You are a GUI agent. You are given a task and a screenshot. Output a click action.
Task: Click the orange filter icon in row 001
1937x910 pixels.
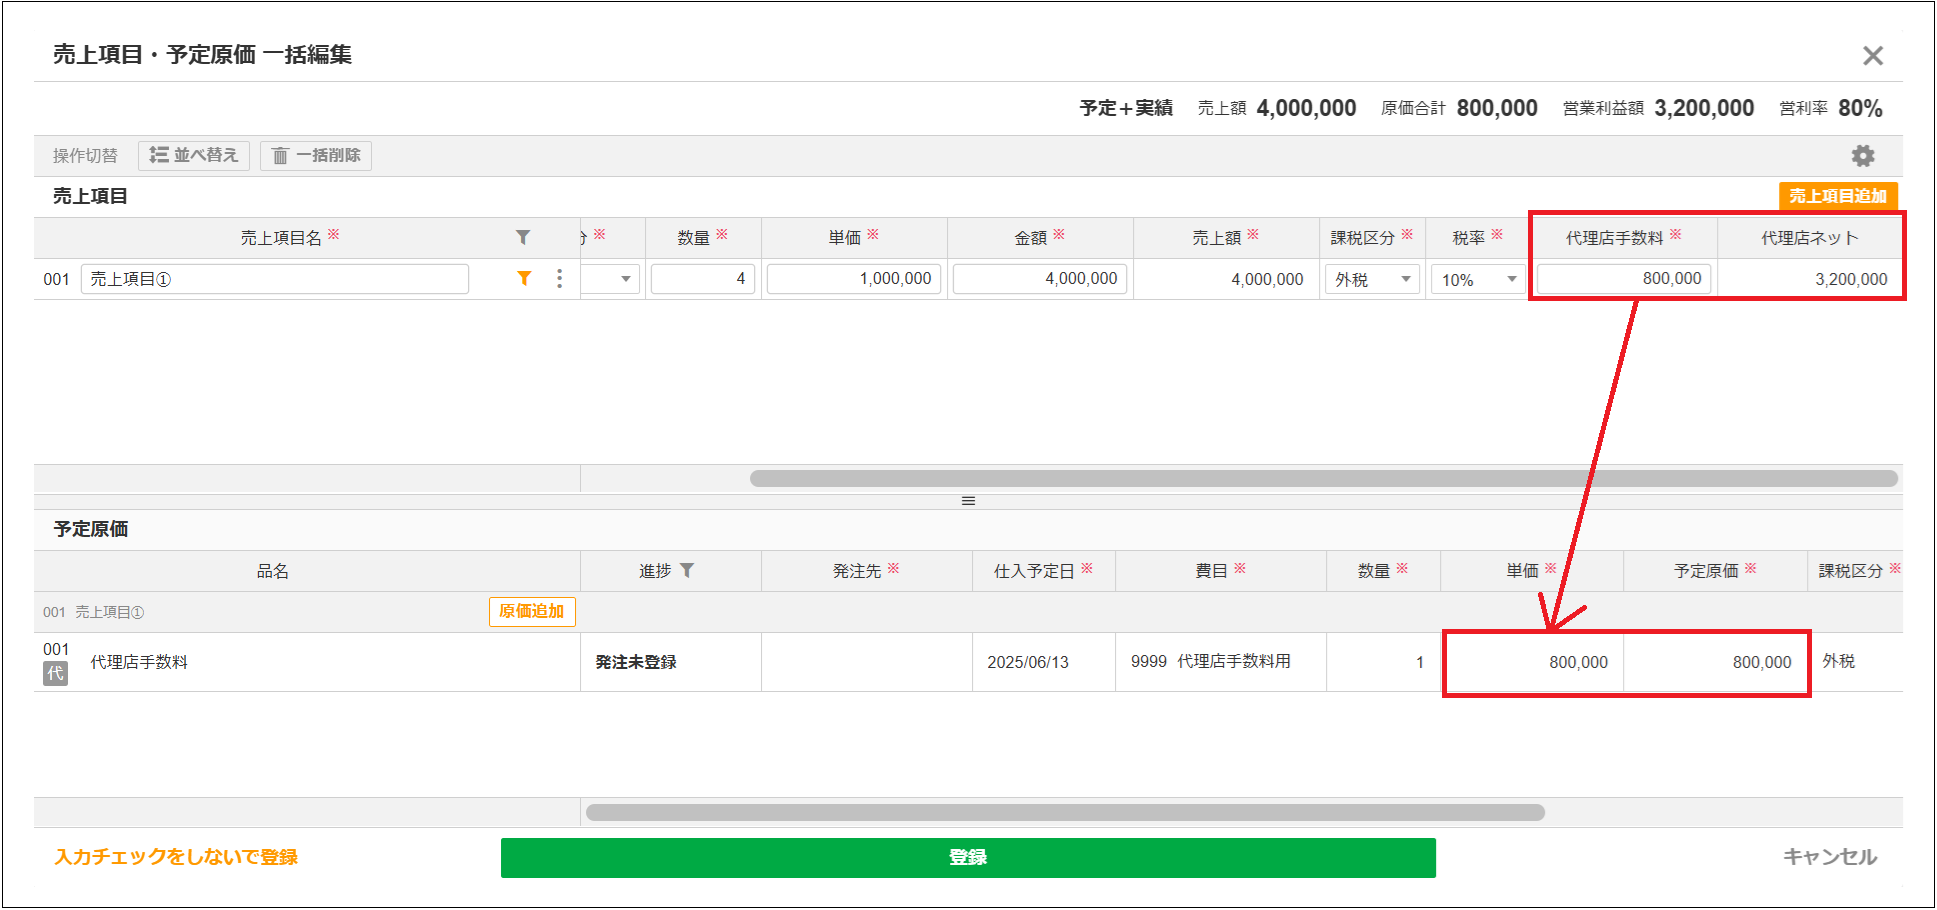coord(524,278)
